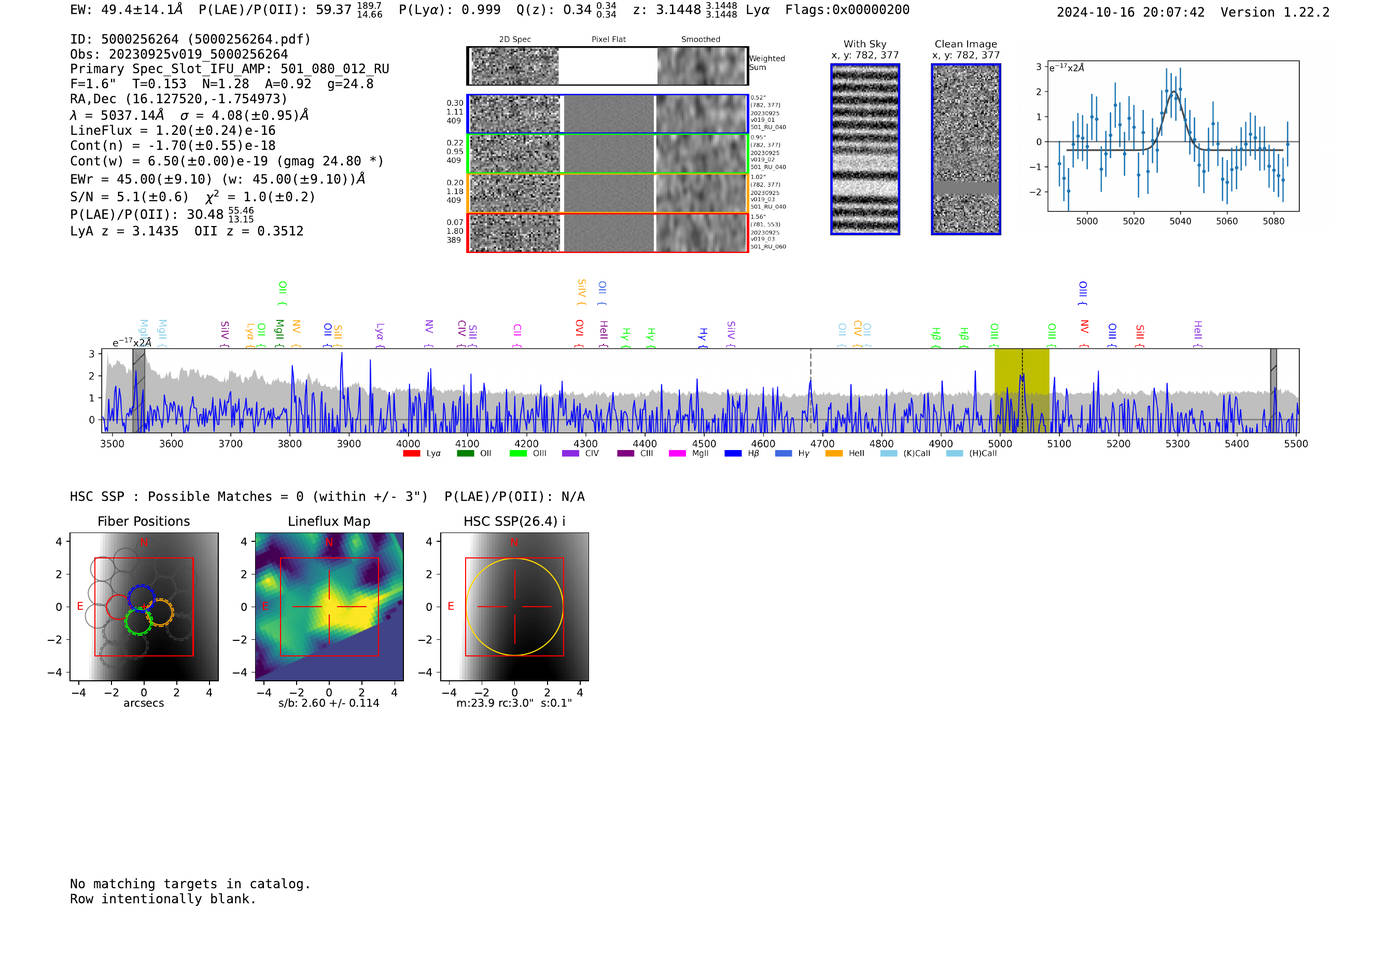Click the blue Hβ legend swatch
Screen dimensions: 1400x953
coord(733,454)
